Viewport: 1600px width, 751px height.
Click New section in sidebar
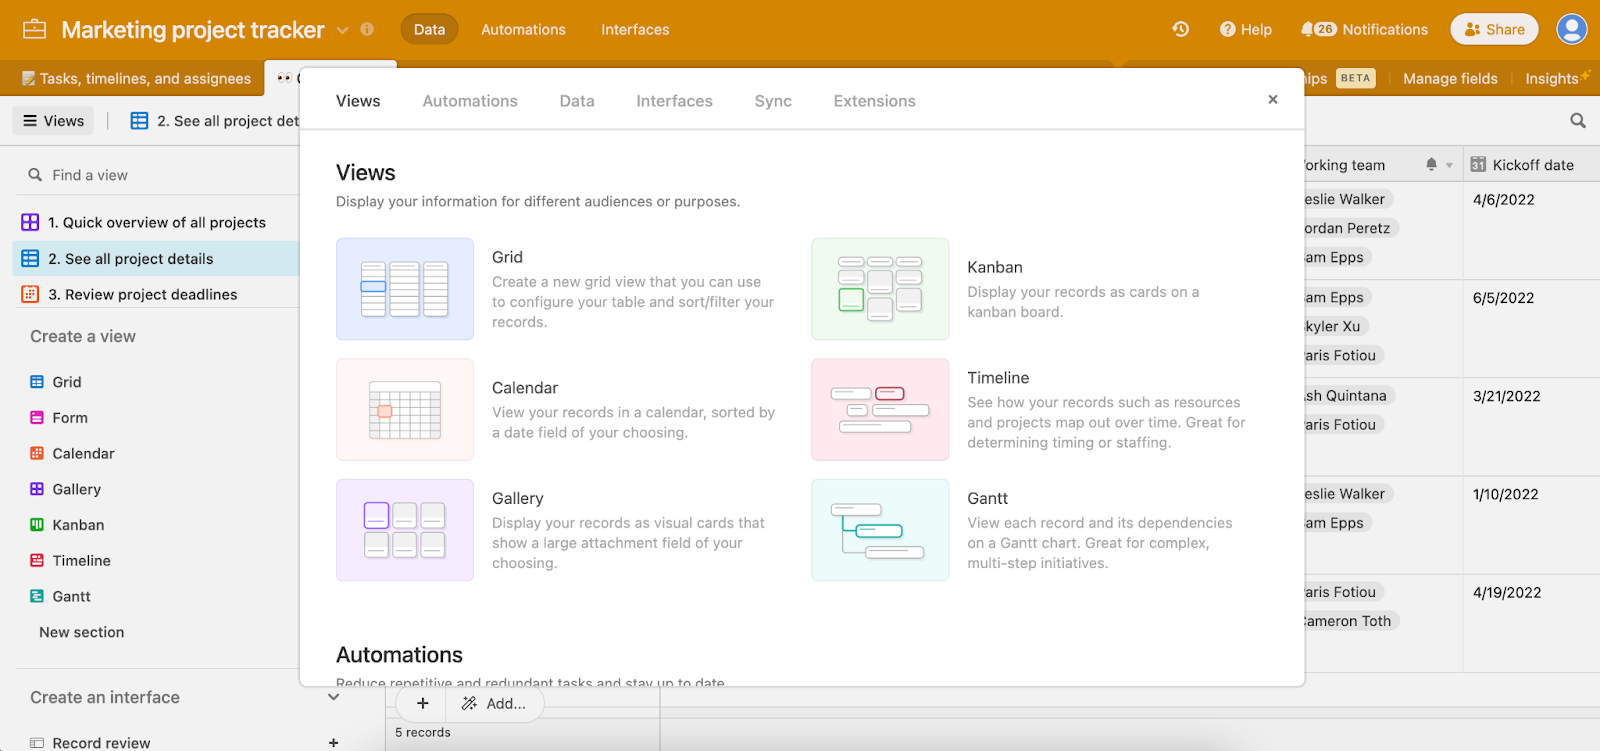click(82, 632)
